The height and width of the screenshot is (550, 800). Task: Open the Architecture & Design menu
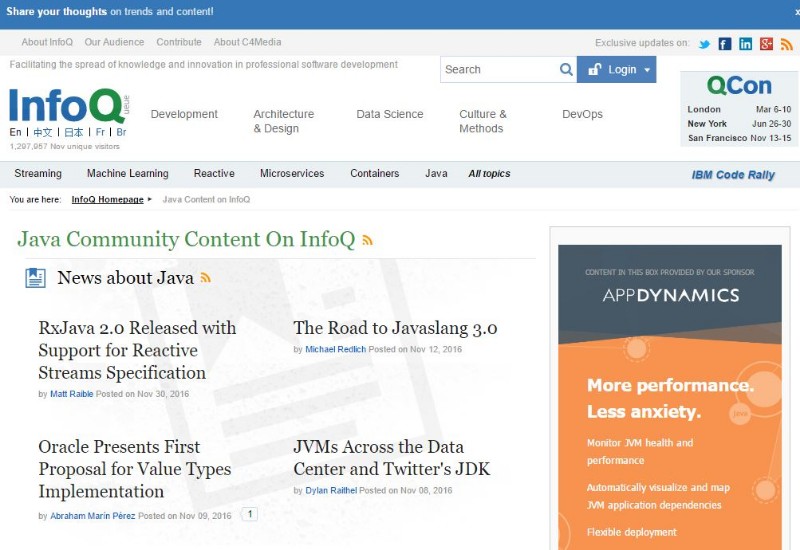pos(284,121)
